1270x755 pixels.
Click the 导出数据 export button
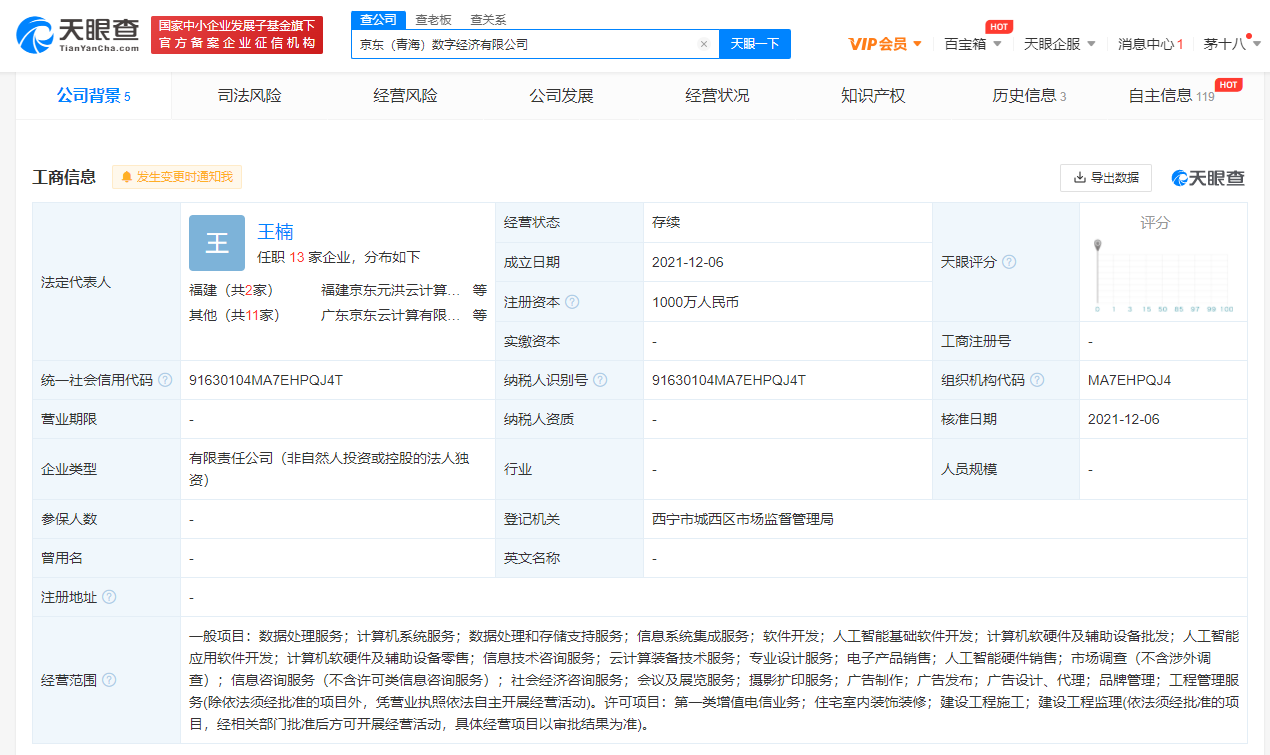pos(1105,177)
